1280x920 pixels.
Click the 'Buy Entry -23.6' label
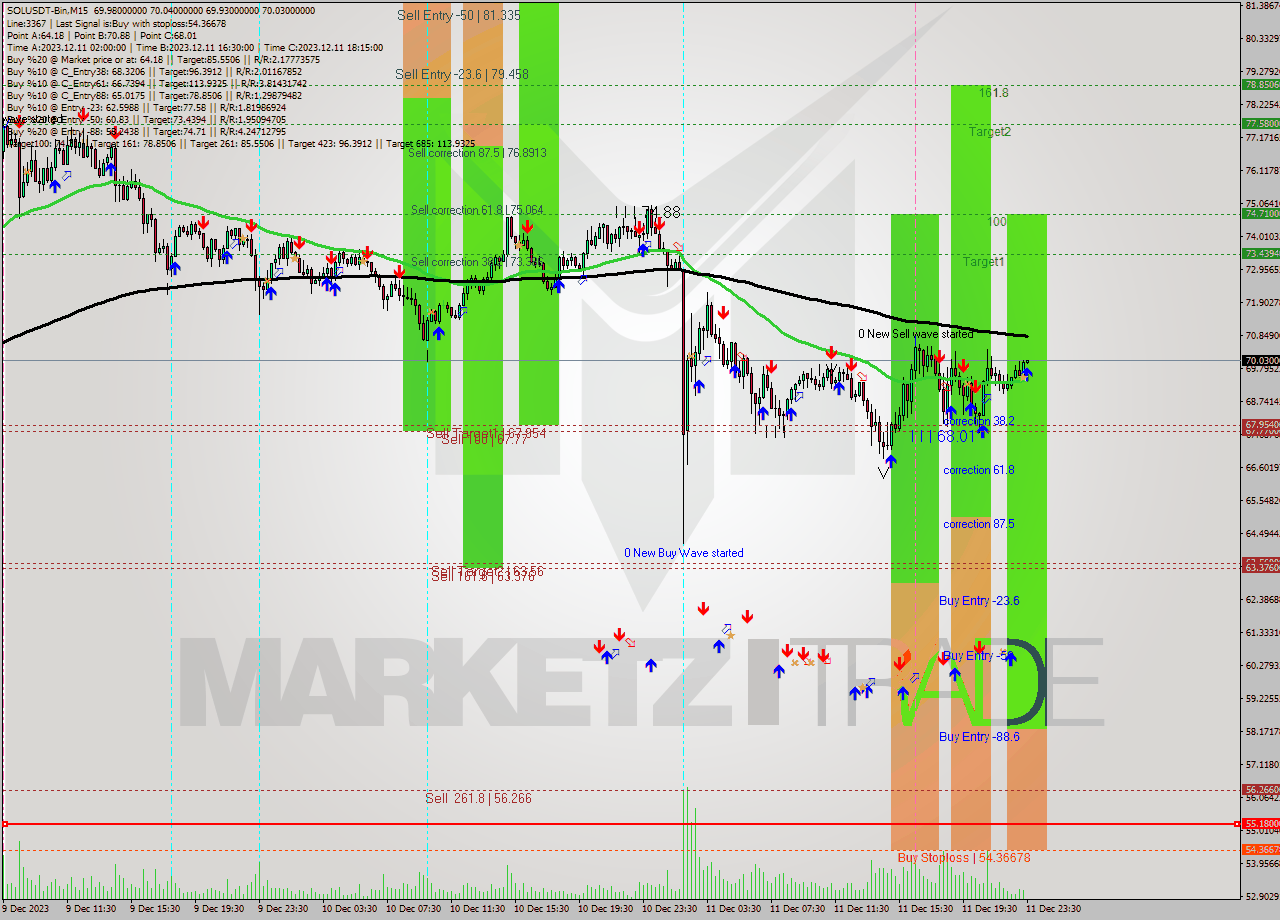[979, 601]
